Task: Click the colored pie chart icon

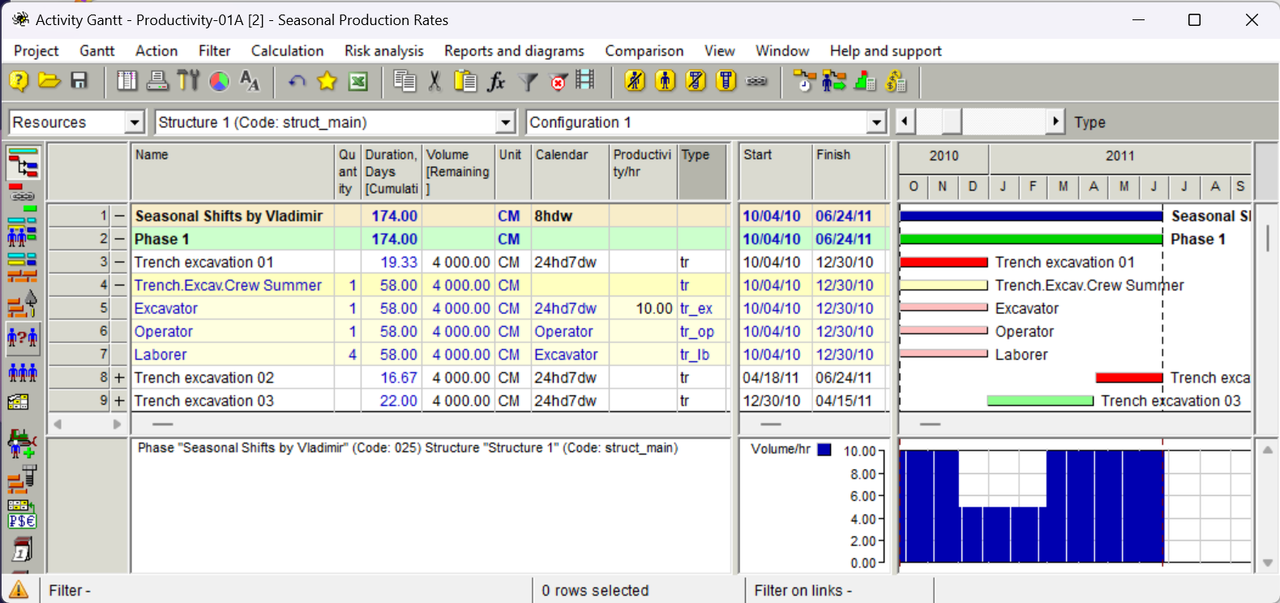Action: click(x=219, y=82)
